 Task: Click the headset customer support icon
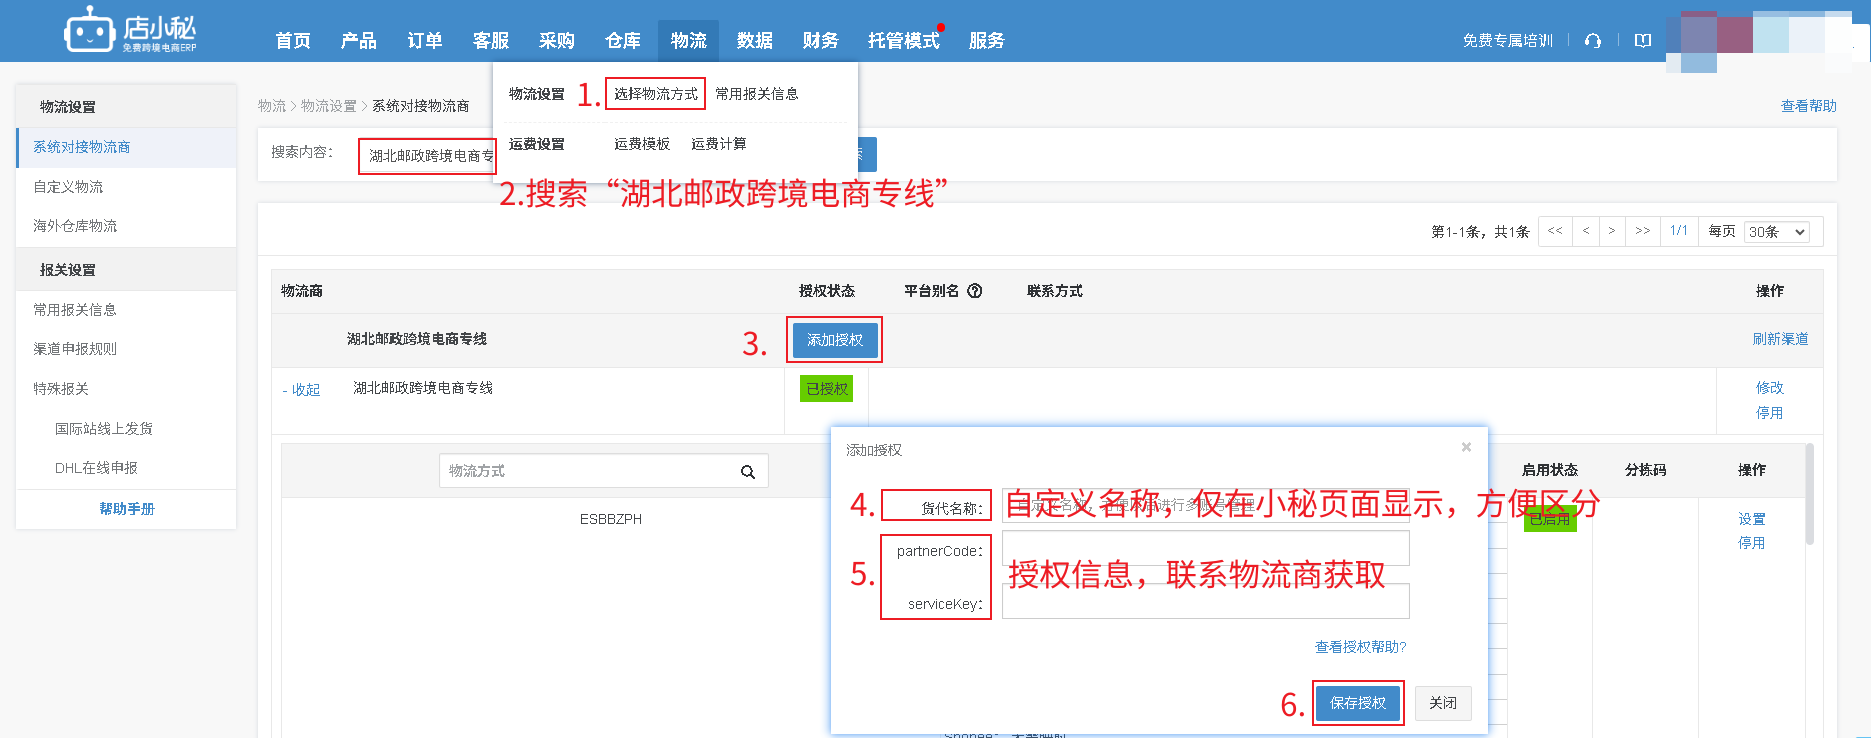[1593, 41]
